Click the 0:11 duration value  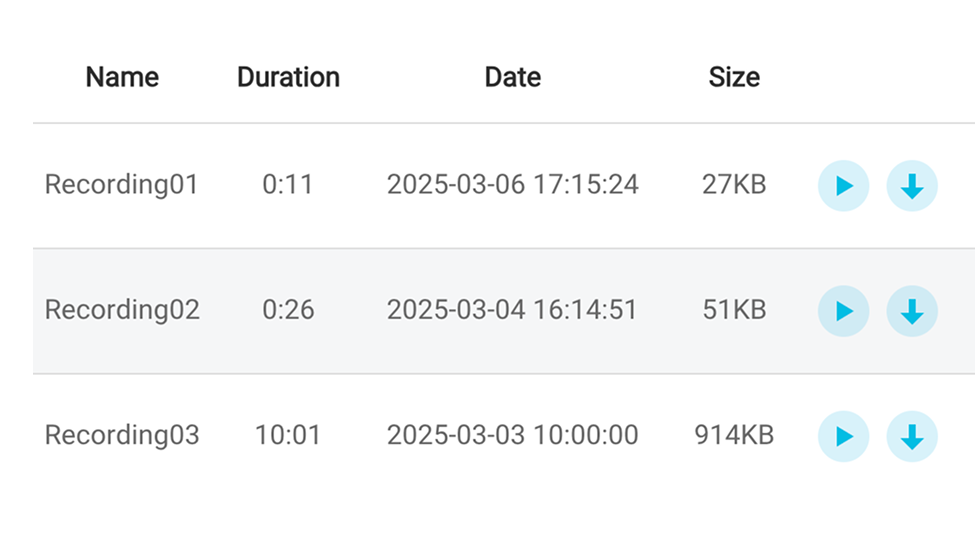[288, 185]
